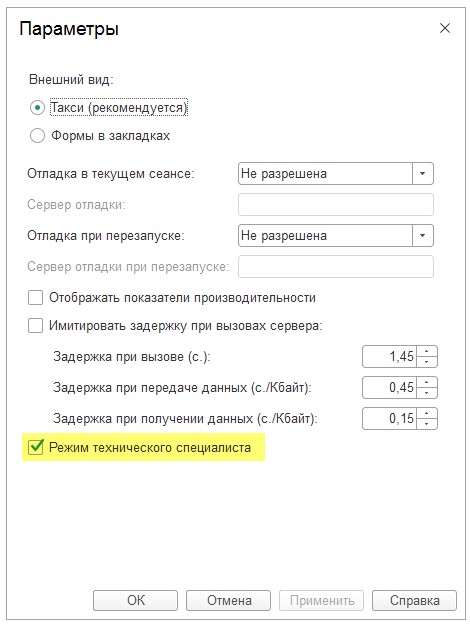Screen dimensions: 470x625
Task: Enable Имитировать задержку при вызовах сервера checkbox
Action: (35, 326)
